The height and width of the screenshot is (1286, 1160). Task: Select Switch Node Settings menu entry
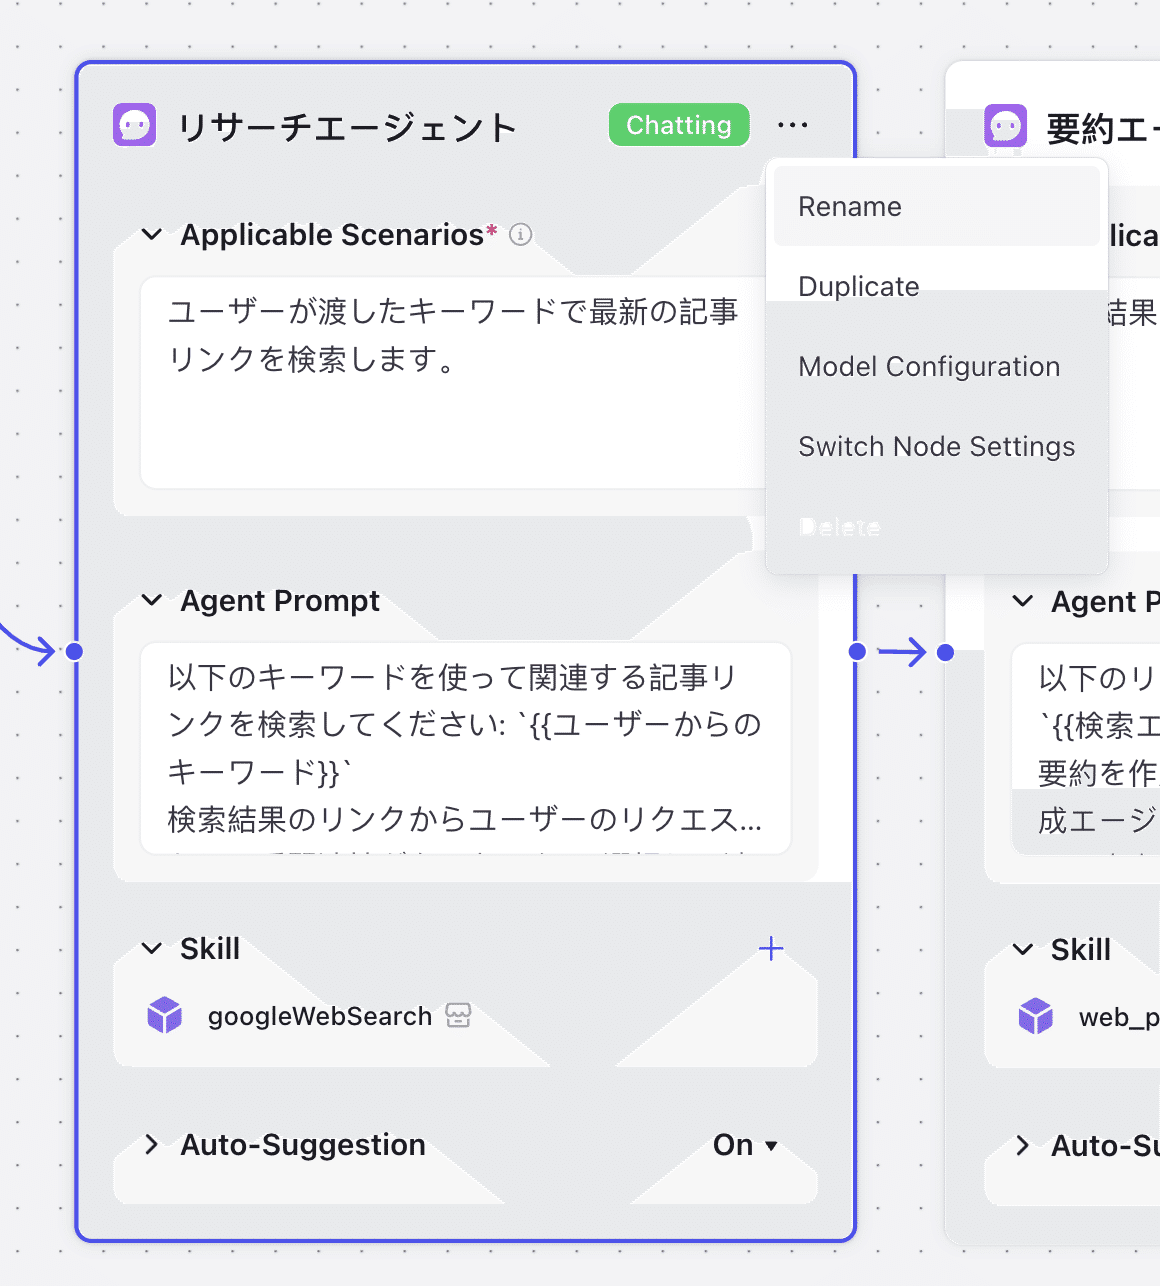point(936,447)
